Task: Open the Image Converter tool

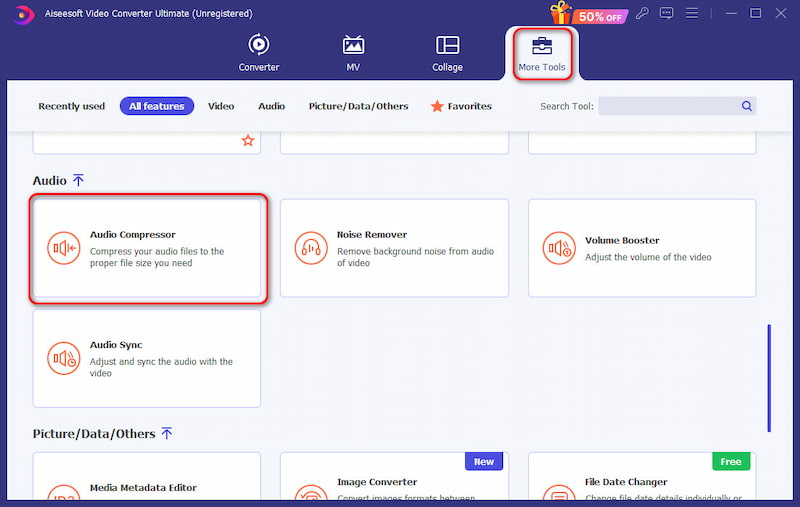Action: click(394, 476)
